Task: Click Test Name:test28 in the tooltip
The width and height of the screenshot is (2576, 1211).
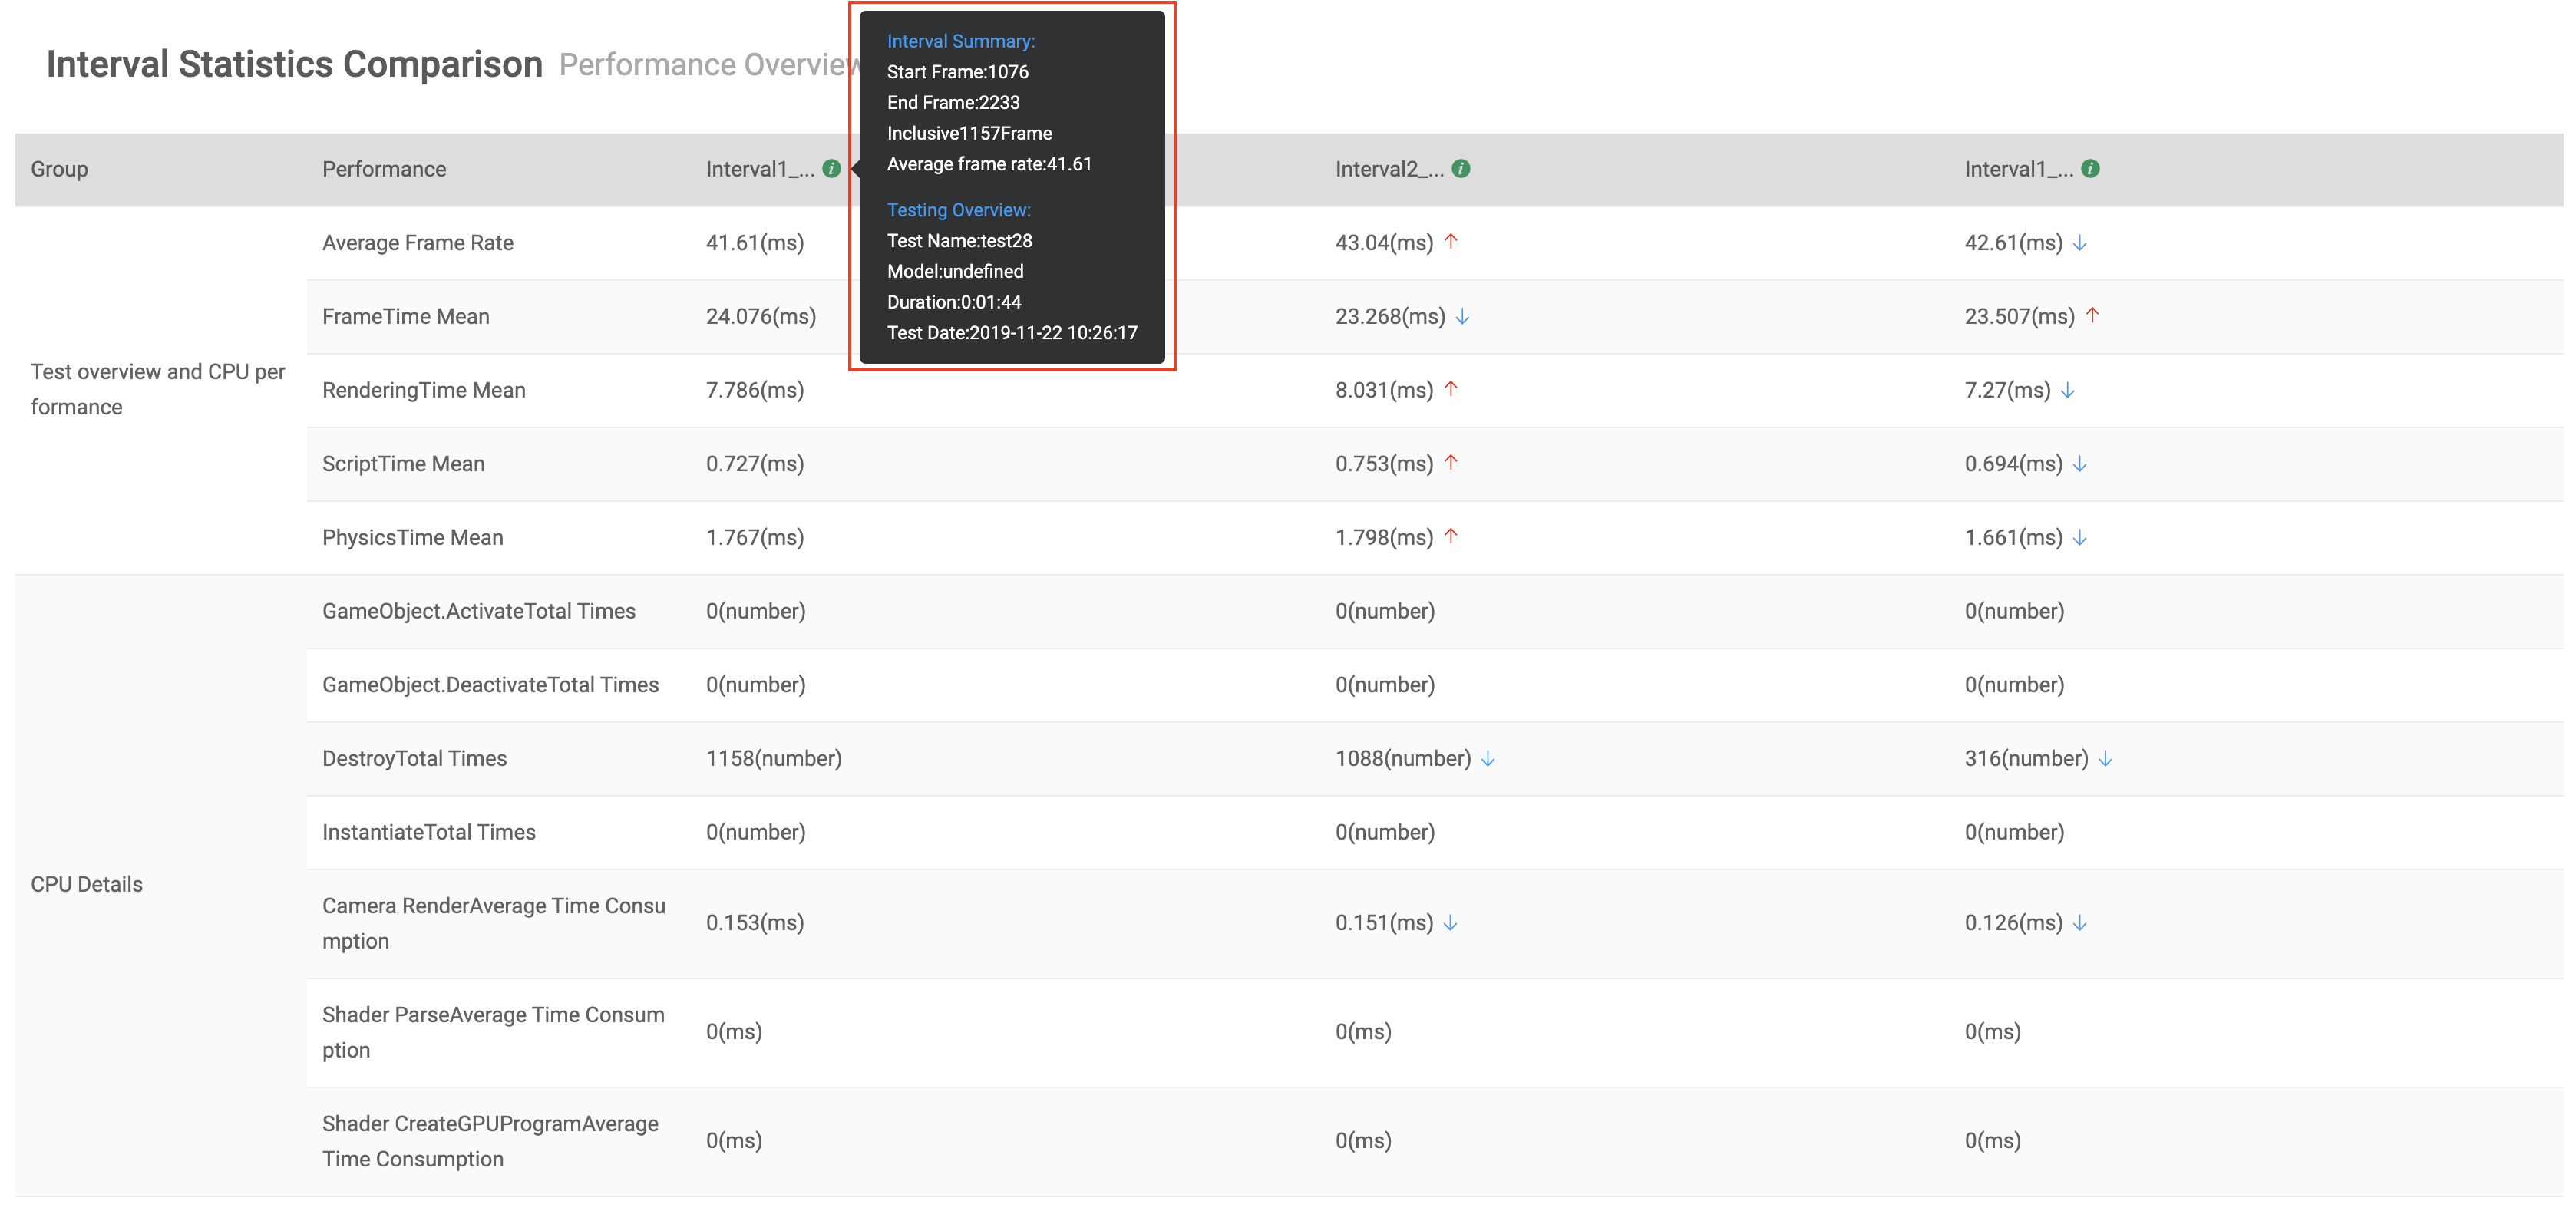Action: pos(959,241)
